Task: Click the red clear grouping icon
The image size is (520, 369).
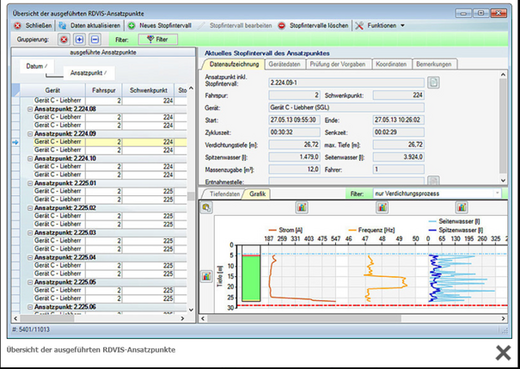Action: tap(64, 40)
